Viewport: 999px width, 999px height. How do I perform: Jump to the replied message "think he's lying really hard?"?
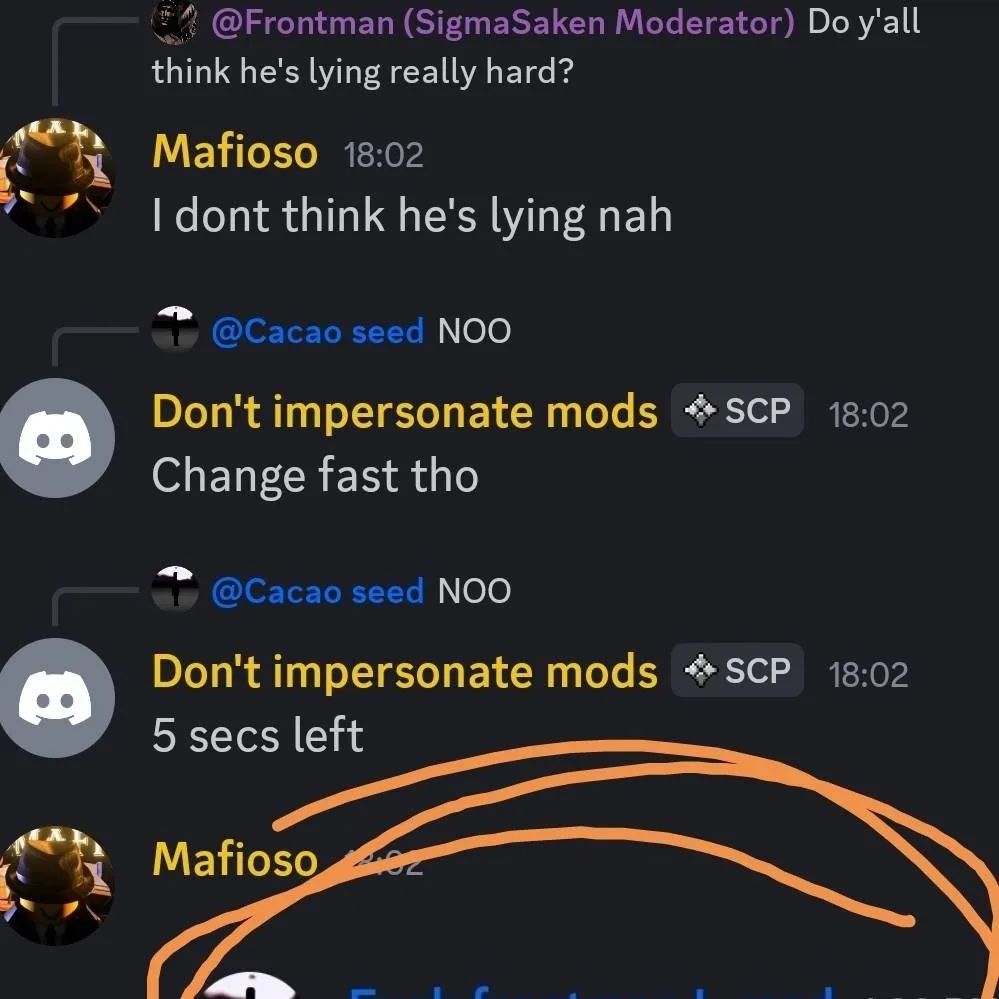point(363,71)
